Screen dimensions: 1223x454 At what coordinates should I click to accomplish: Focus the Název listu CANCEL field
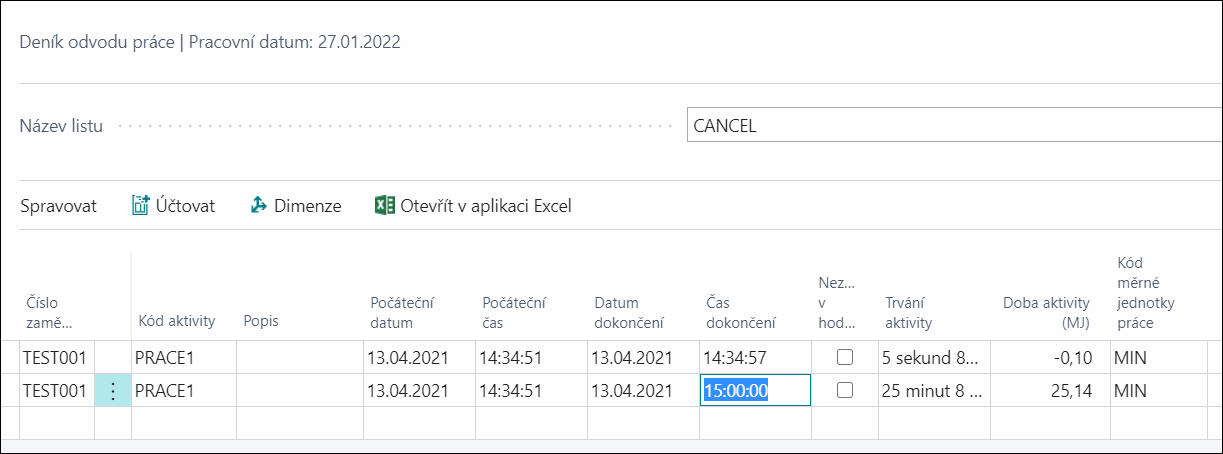[x=954, y=126]
